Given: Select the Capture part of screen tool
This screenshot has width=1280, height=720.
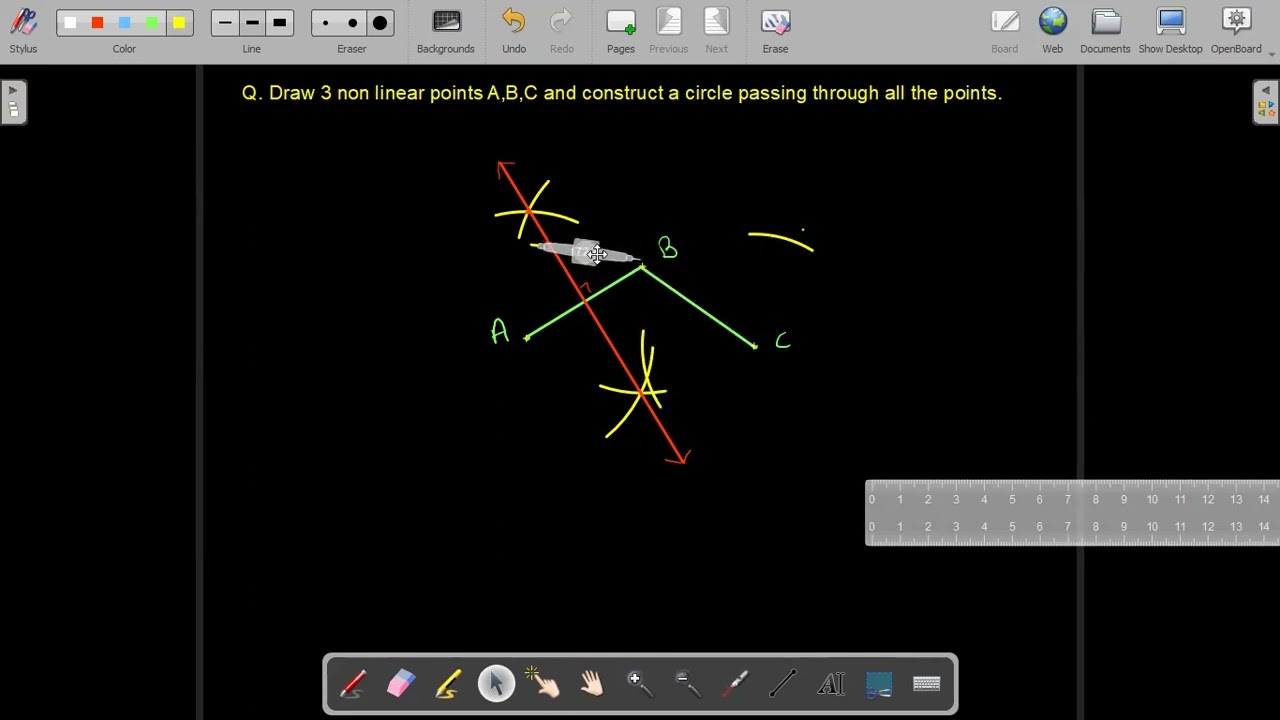Looking at the screenshot, I should [879, 684].
